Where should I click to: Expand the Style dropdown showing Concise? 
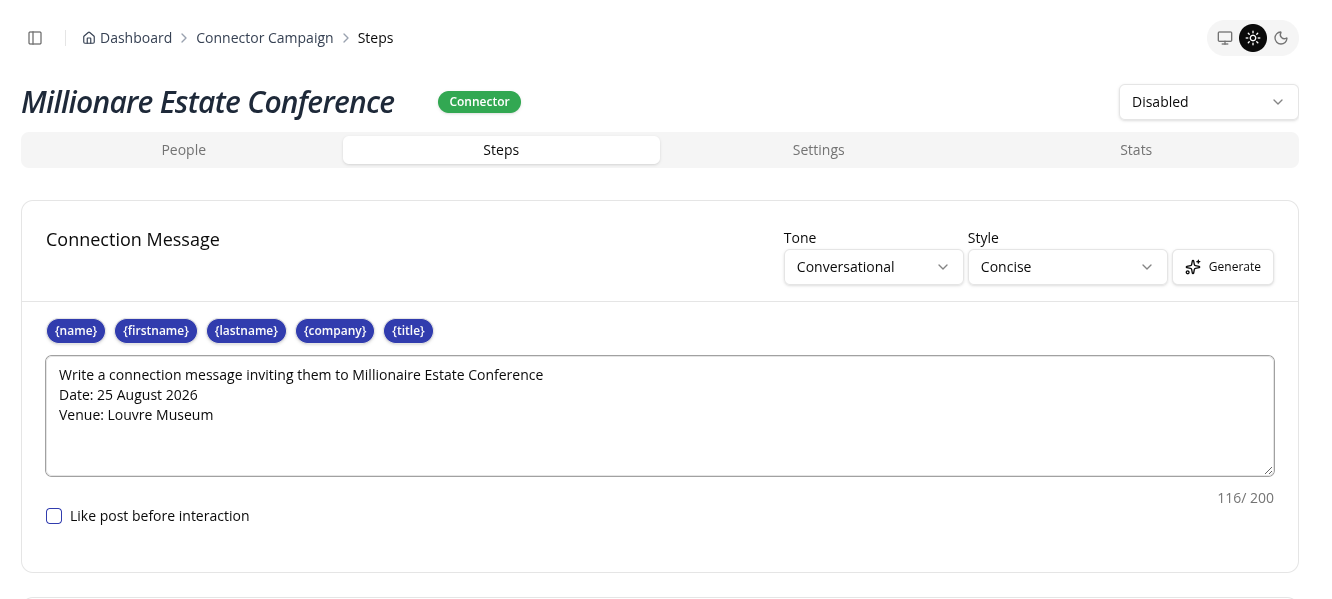pos(1067,267)
